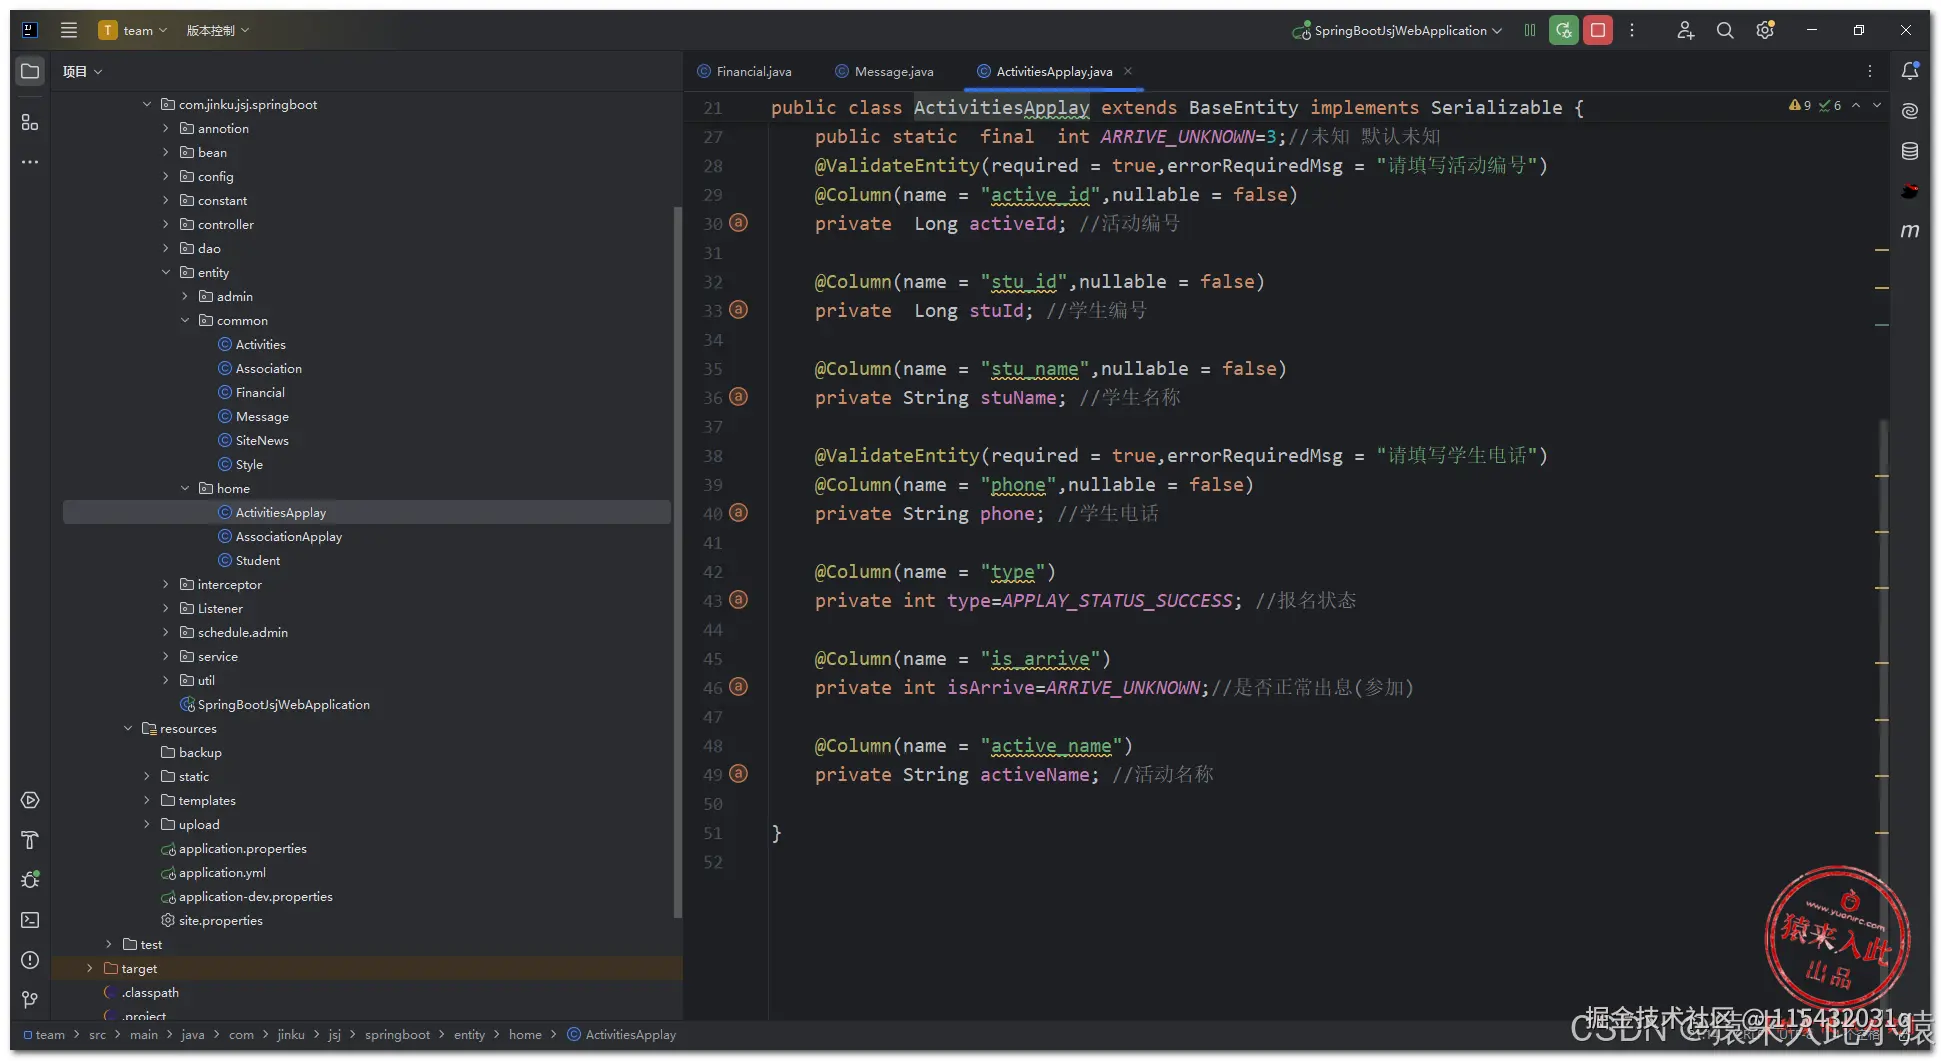Image resolution: width=1941 pixels, height=1061 pixels.
Task: Click the springboot breadcrumb segment
Action: (397, 1034)
